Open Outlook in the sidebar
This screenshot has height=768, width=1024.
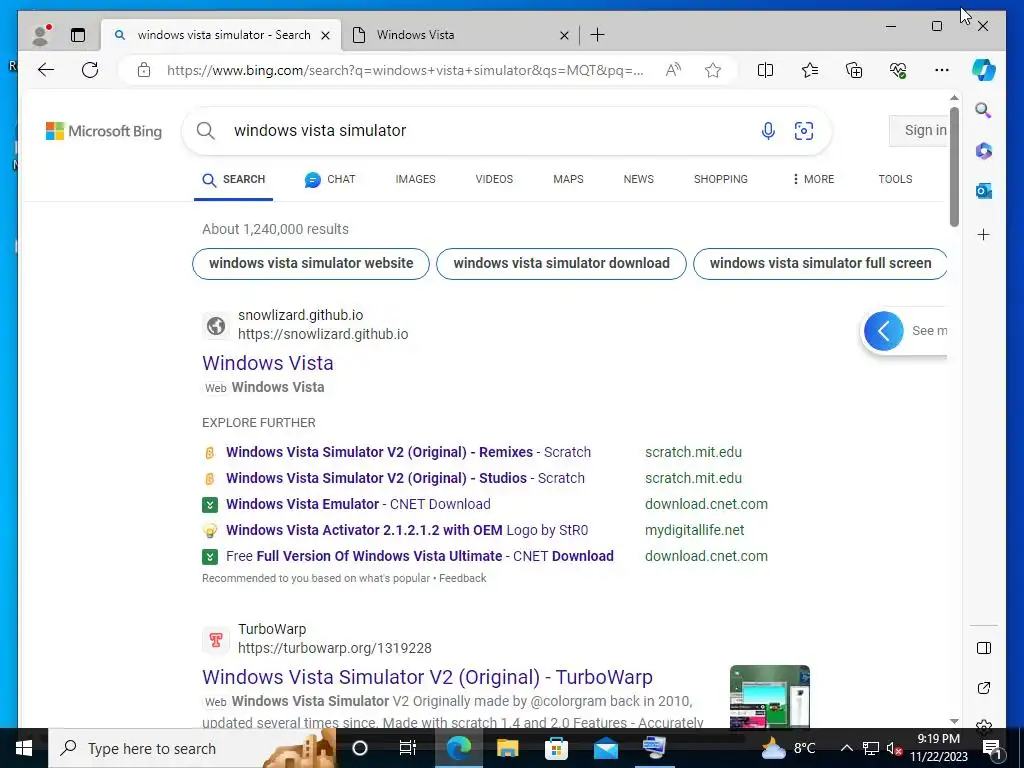pos(984,191)
